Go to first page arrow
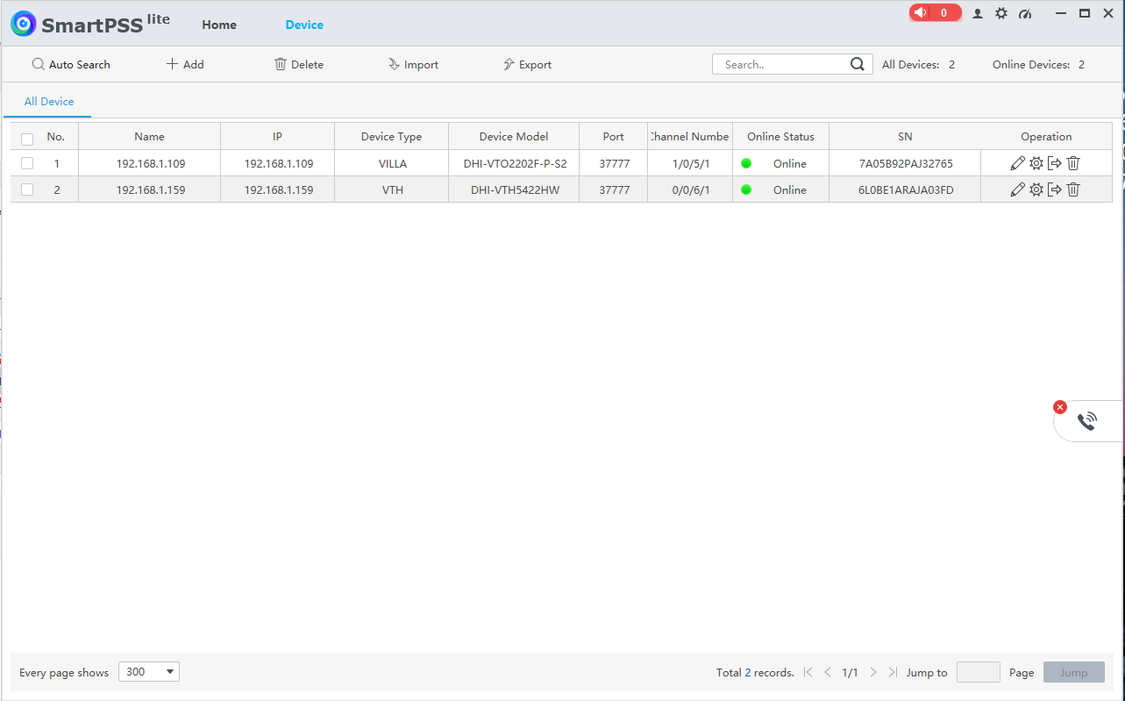 809,672
